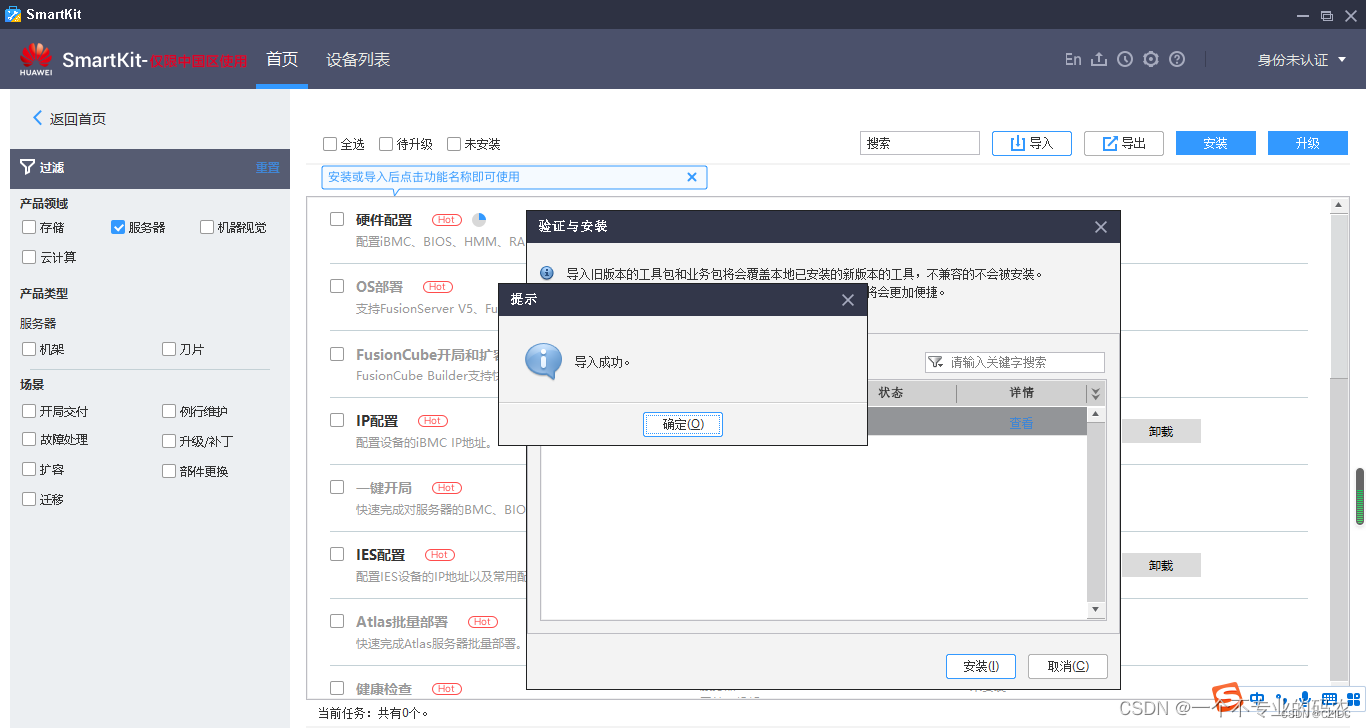Click the upload icon in header
This screenshot has width=1366, height=728.
coord(1099,60)
